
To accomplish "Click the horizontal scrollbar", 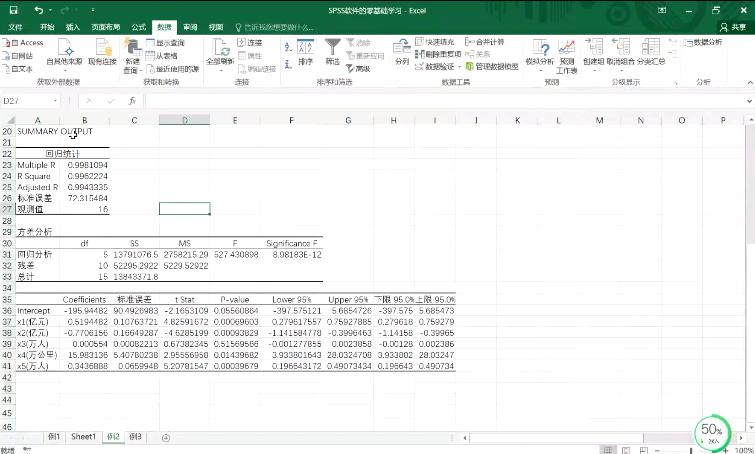I will (x=556, y=438).
